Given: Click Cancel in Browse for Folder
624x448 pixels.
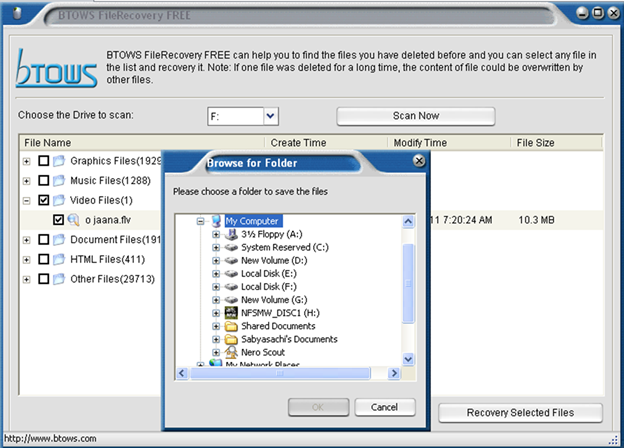Looking at the screenshot, I should tap(385, 407).
